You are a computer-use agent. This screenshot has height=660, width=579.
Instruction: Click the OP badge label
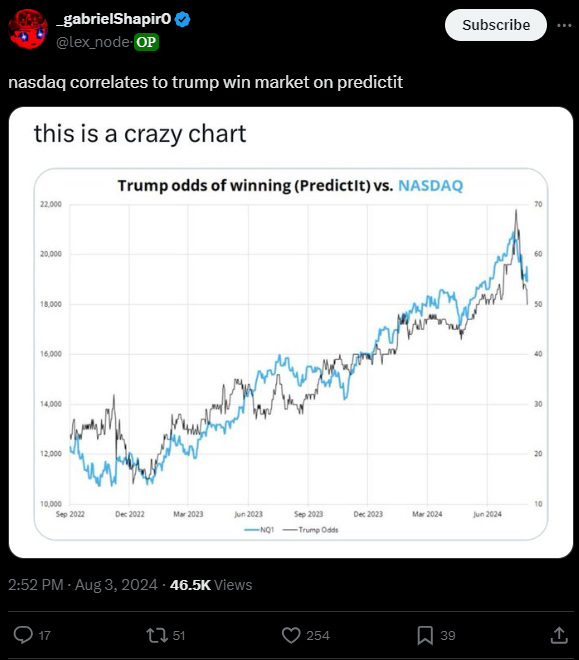146,42
